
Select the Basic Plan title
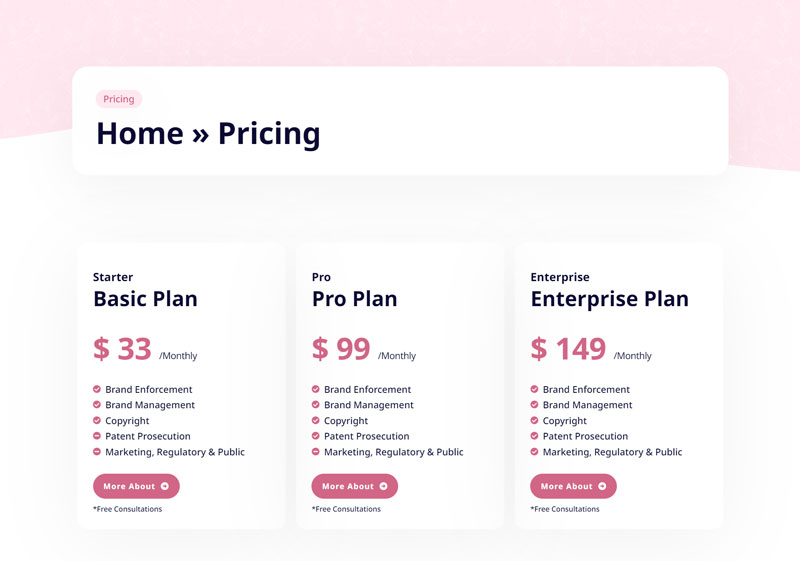(x=145, y=299)
